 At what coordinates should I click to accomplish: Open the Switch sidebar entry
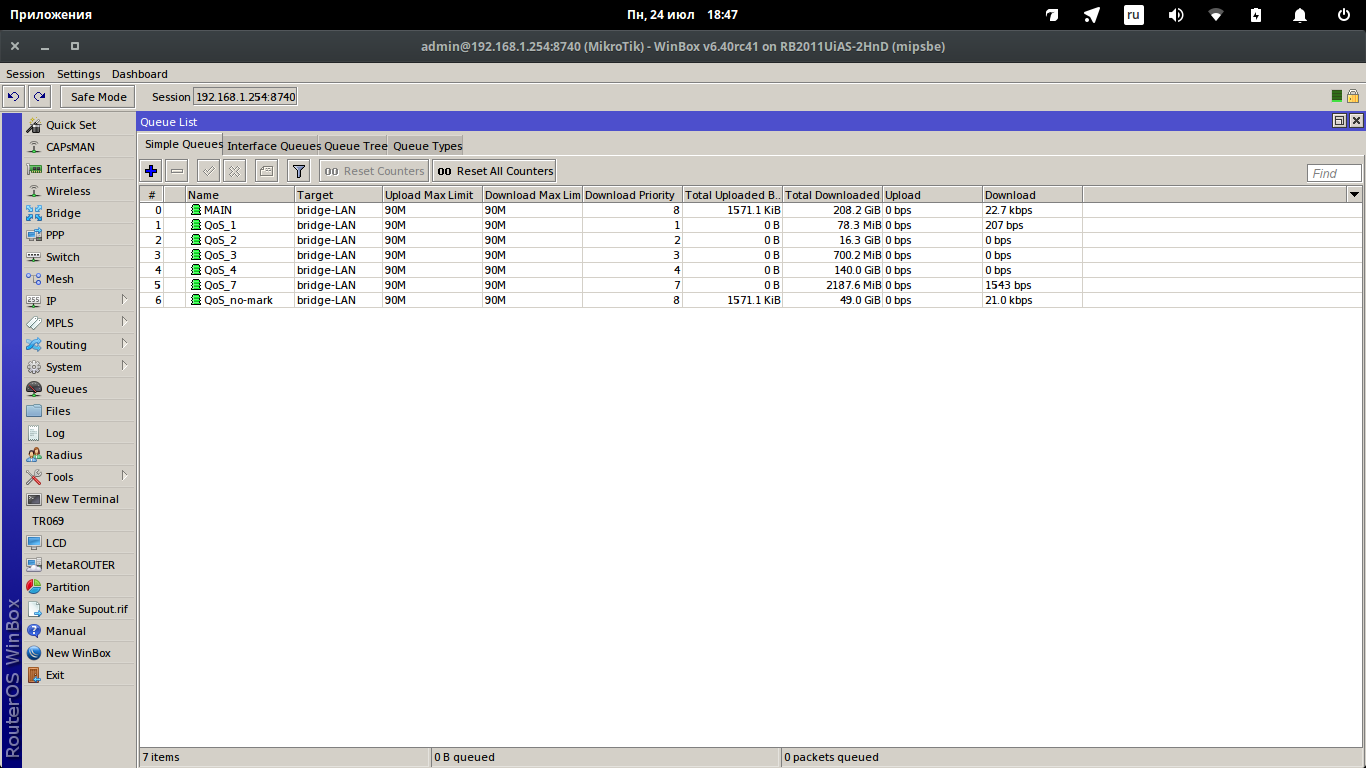[79, 257]
